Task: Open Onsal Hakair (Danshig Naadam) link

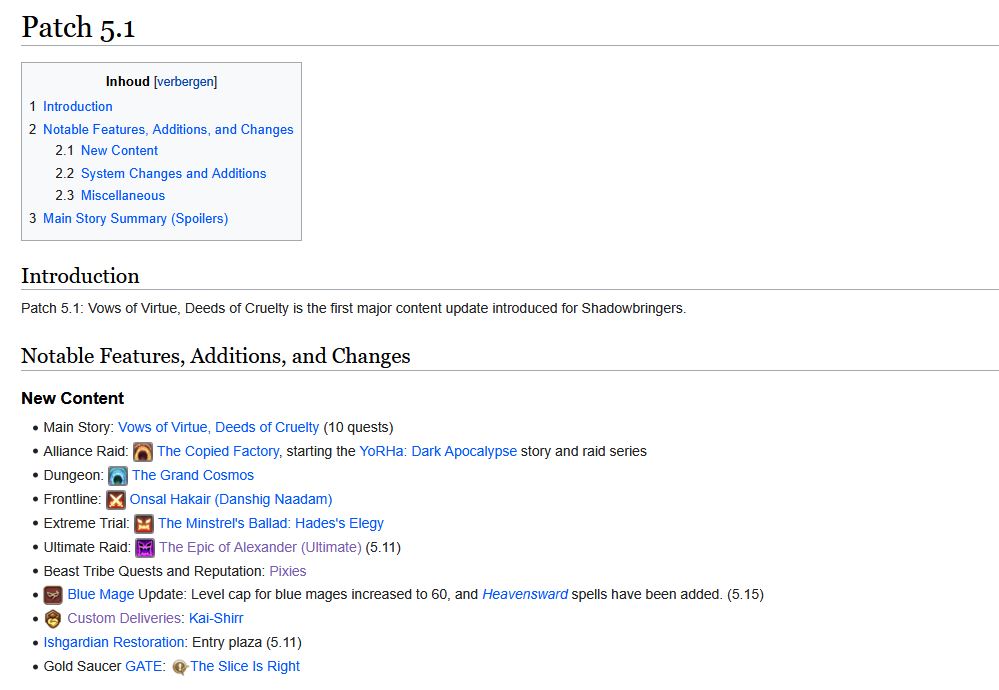Action: click(231, 500)
